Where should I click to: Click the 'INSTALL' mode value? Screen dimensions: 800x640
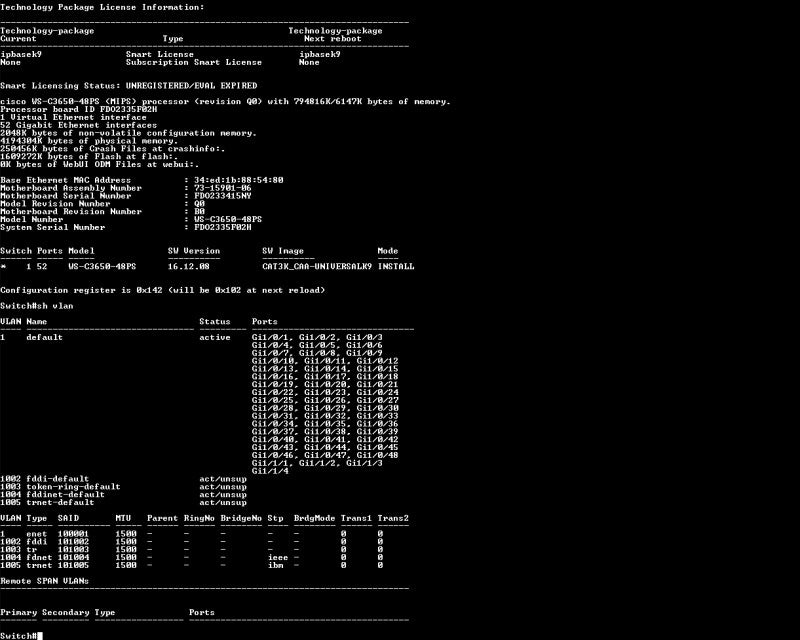tap(396, 266)
